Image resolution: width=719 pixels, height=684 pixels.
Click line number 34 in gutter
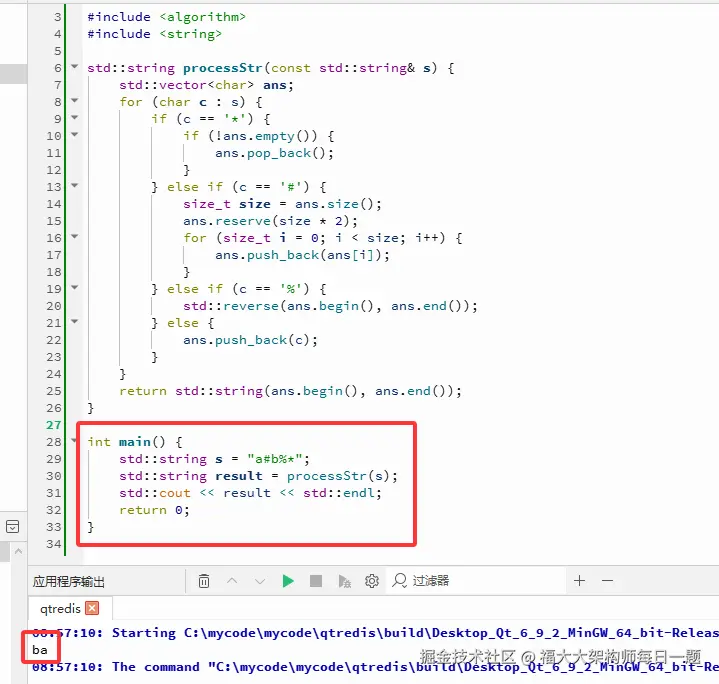[x=54, y=544]
